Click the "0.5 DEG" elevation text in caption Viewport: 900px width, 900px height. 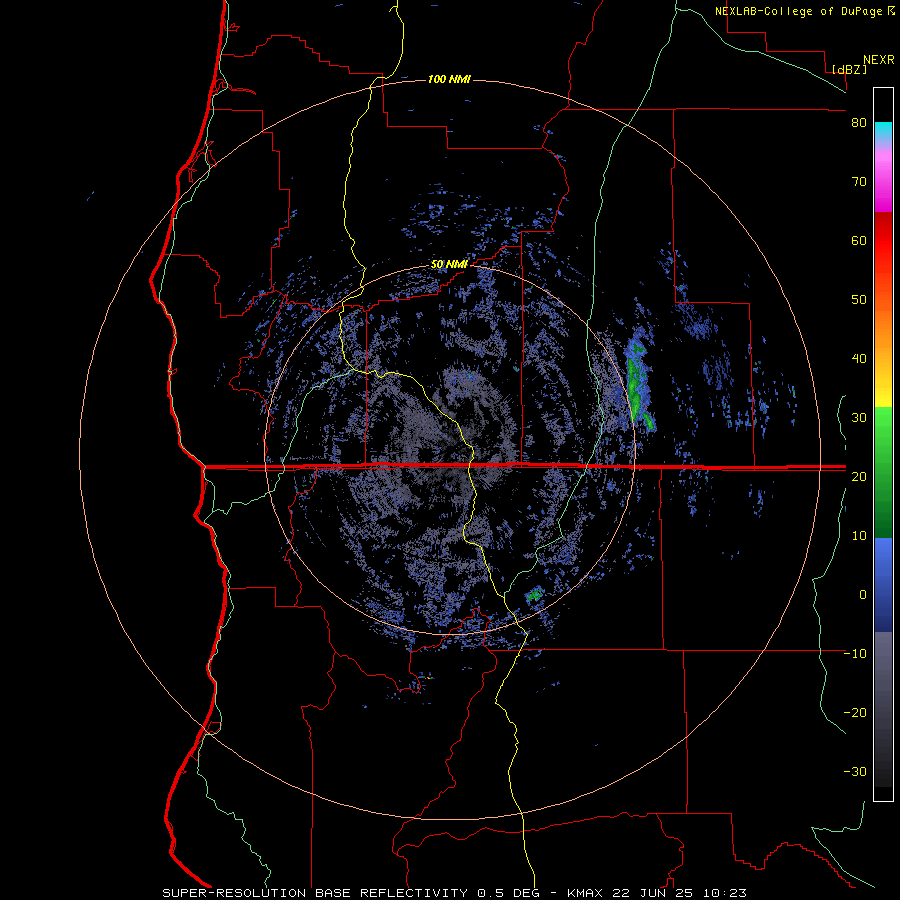[x=508, y=893]
